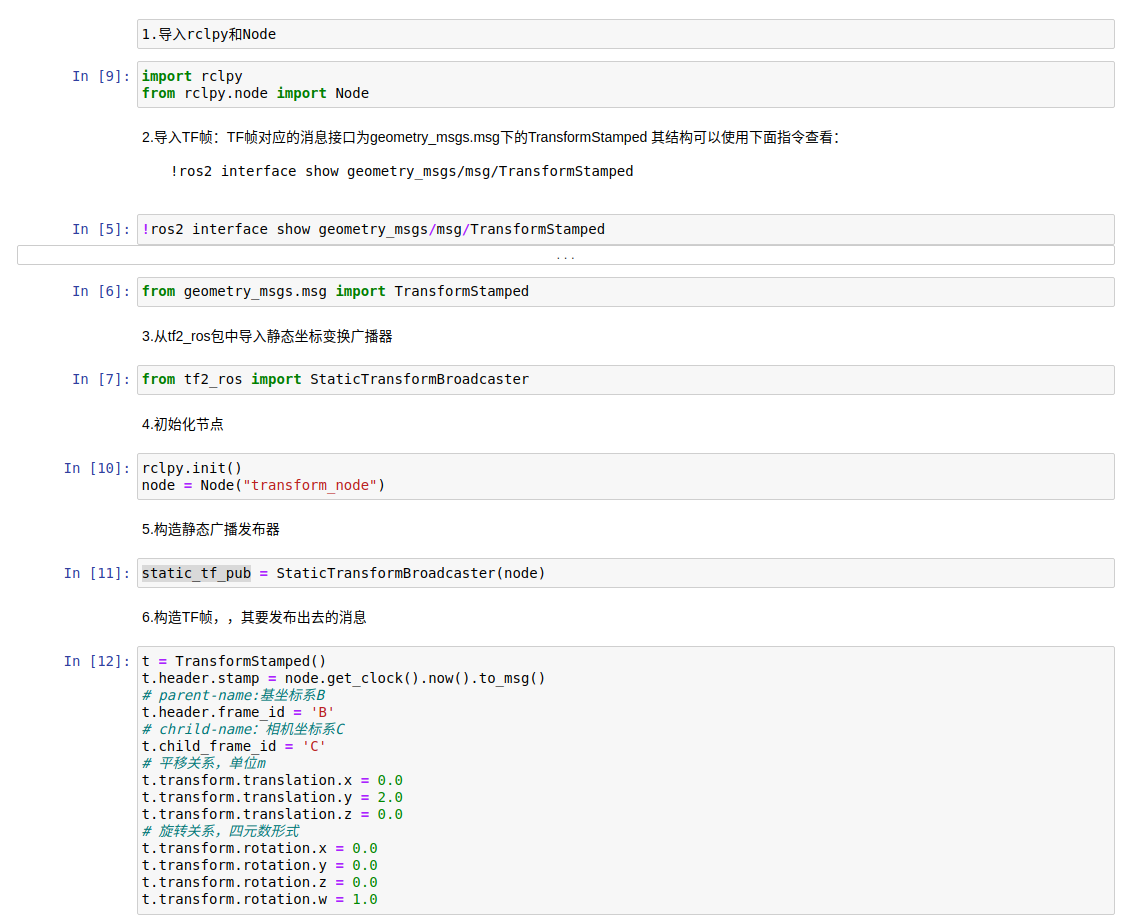Select markdown heading '5.构造静态广播发布器'
Screen dimensions: 1131x921
pos(211,529)
